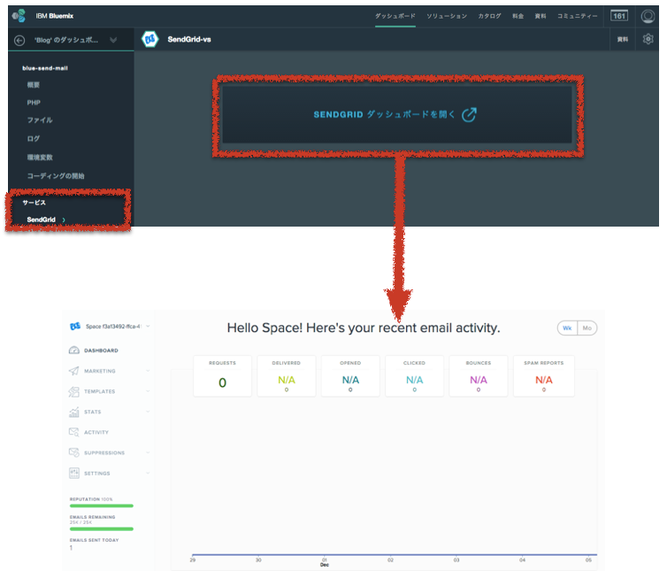The image size is (667, 578).
Task: Click the IBM Bluemix logo icon
Action: pos(19,16)
